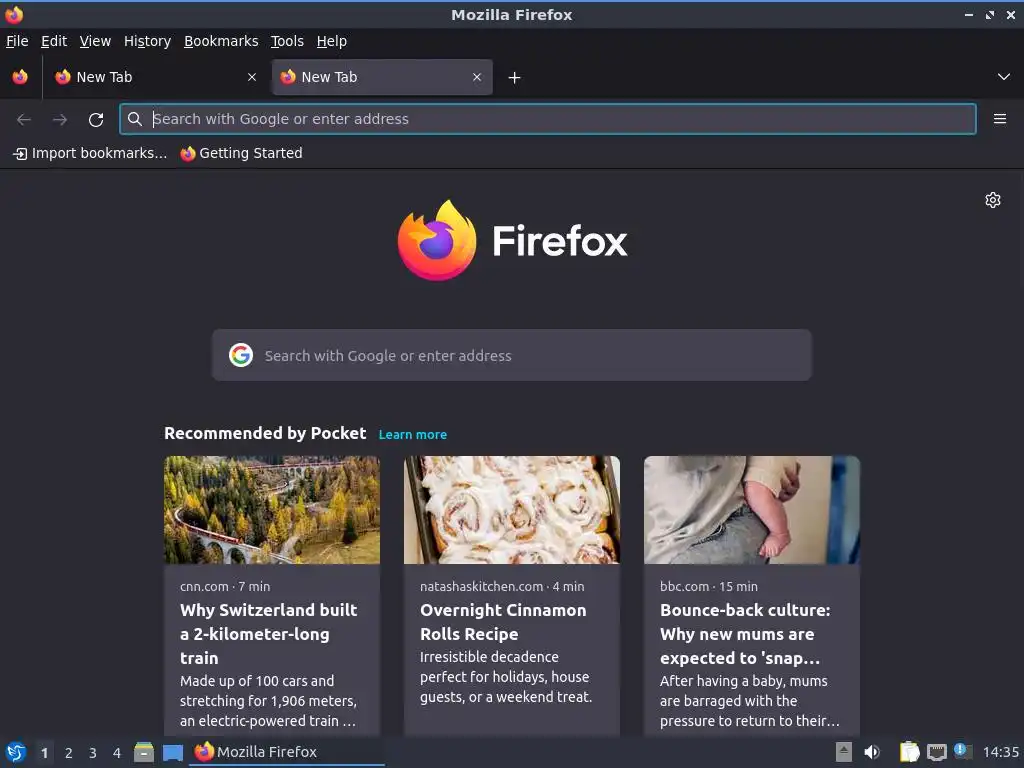Expand the list all tabs chevron
The image size is (1024, 768).
click(x=1003, y=77)
